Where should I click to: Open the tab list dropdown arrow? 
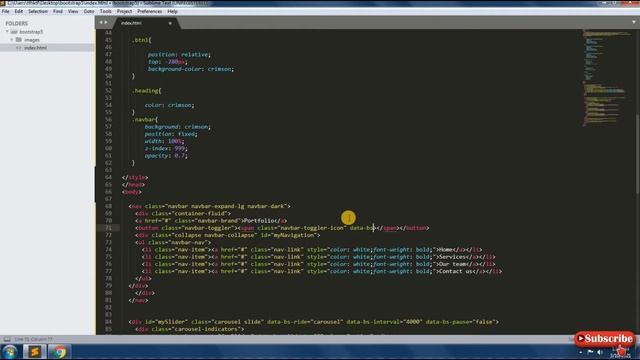pyautogui.click(x=633, y=22)
